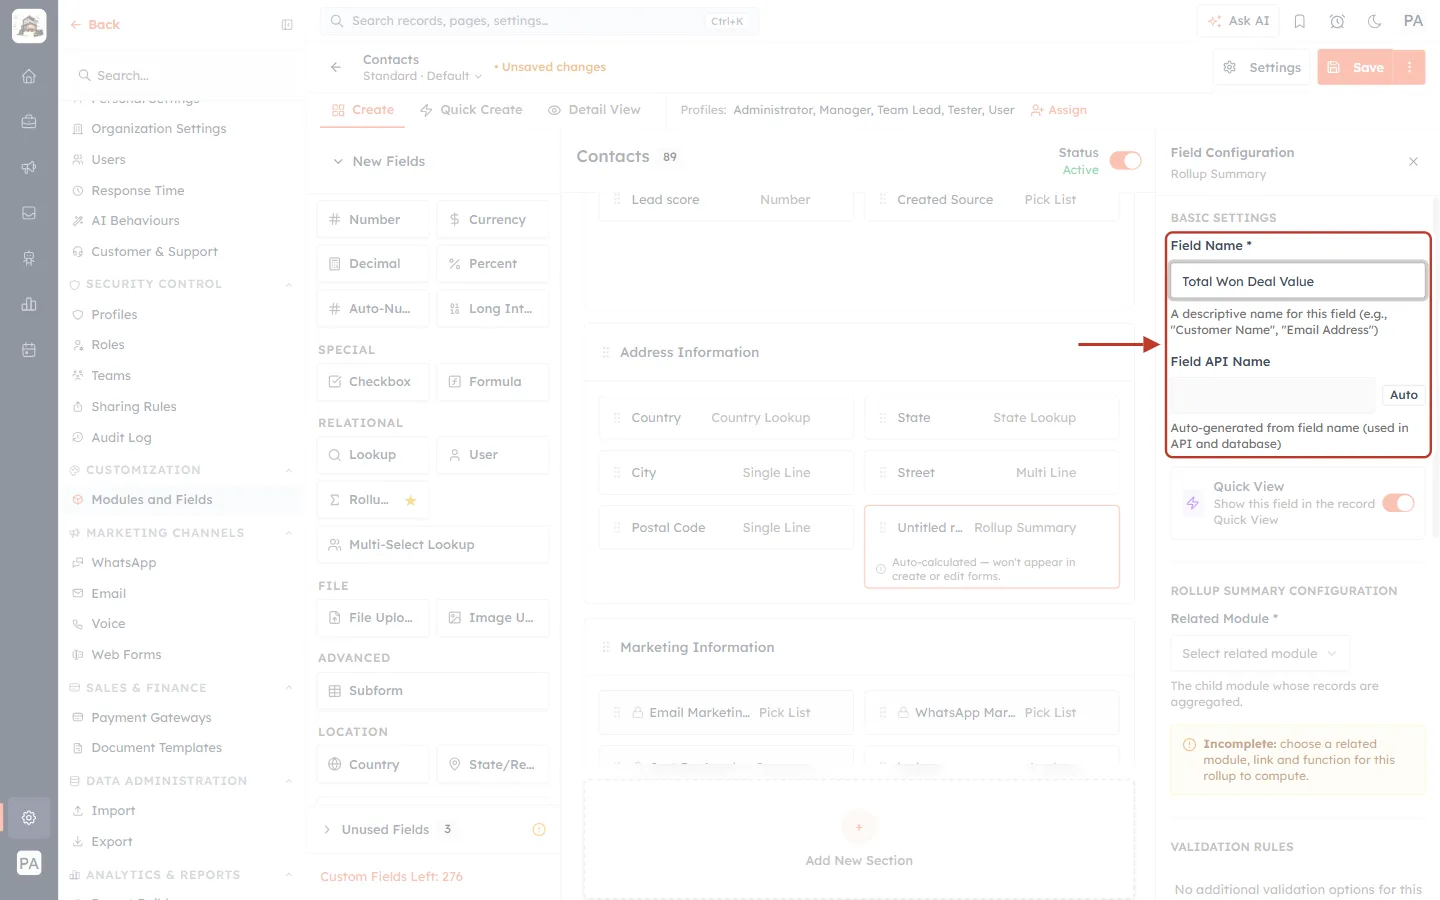Click the Unused Fields warning icon
1440x900 pixels.
pyautogui.click(x=539, y=829)
